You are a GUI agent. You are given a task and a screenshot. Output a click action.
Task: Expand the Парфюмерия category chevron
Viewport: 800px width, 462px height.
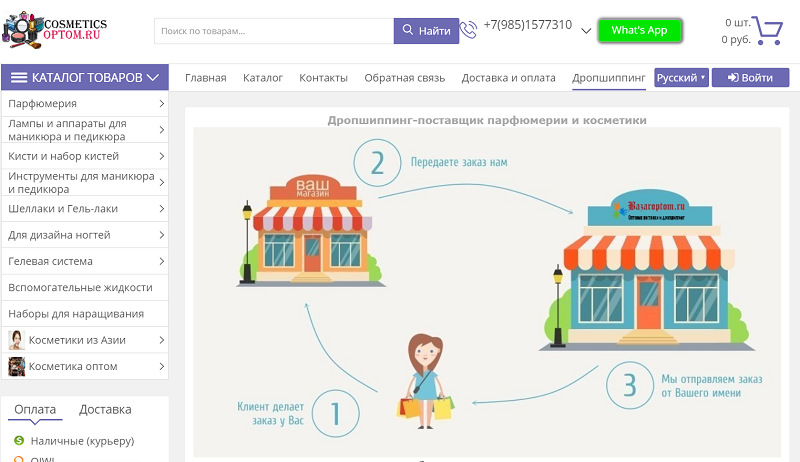point(161,104)
